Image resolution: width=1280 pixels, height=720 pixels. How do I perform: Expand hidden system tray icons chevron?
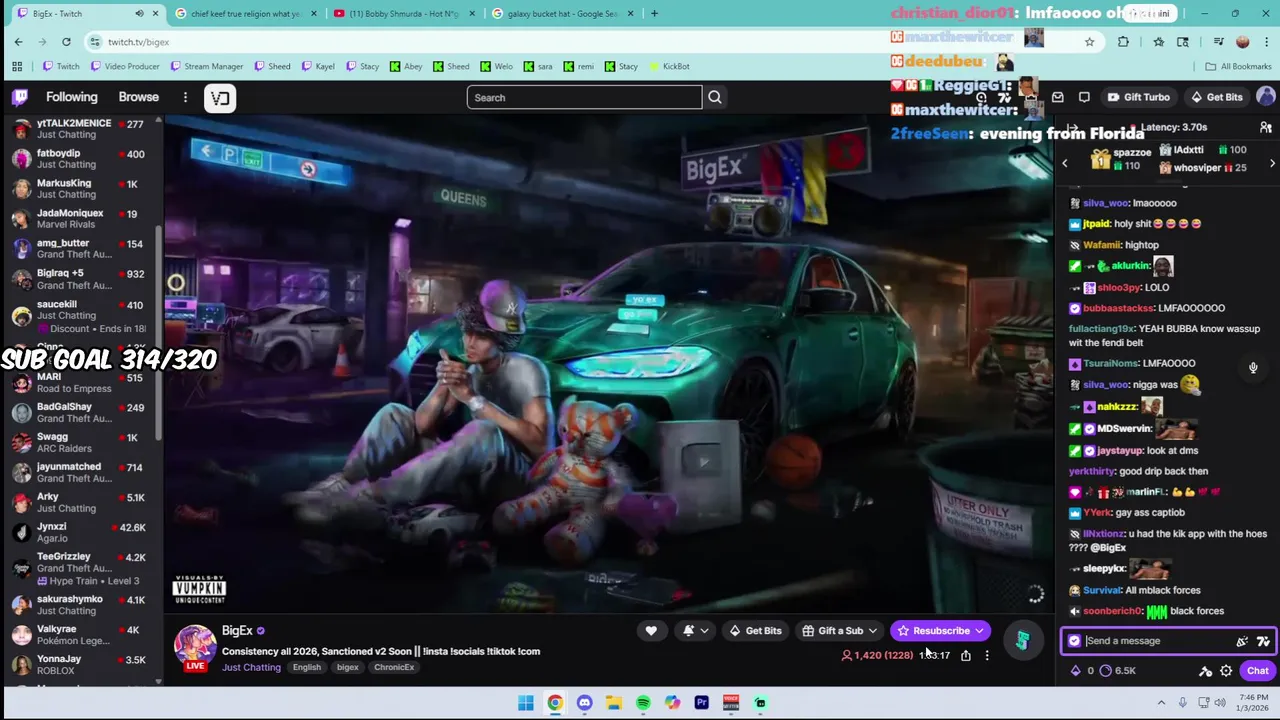click(x=1161, y=703)
